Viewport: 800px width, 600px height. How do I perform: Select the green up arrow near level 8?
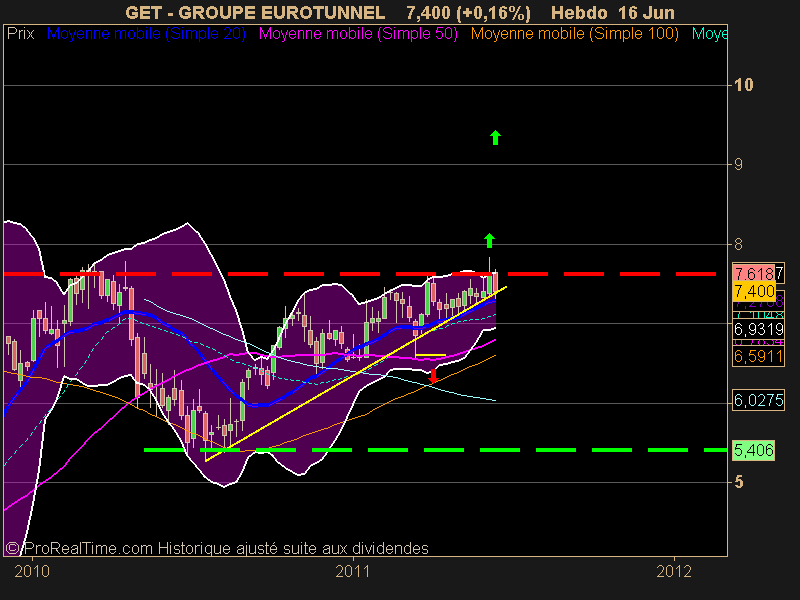tap(489, 240)
